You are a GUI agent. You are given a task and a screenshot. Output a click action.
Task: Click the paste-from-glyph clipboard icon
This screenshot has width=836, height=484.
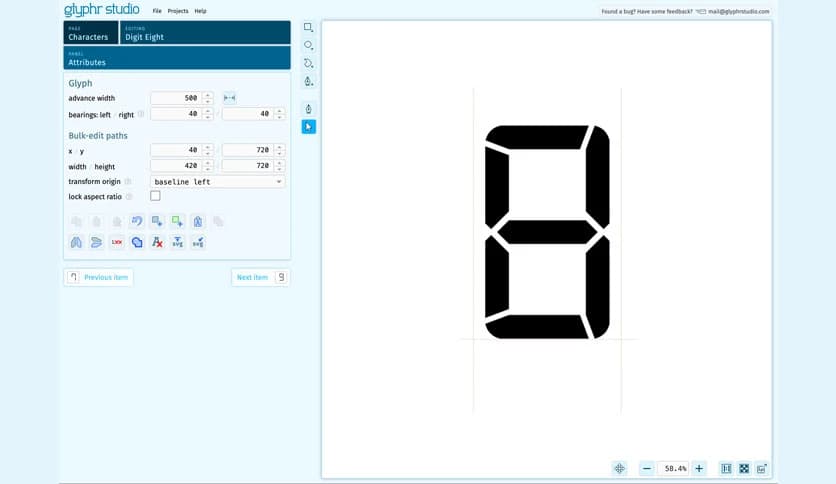pos(198,221)
